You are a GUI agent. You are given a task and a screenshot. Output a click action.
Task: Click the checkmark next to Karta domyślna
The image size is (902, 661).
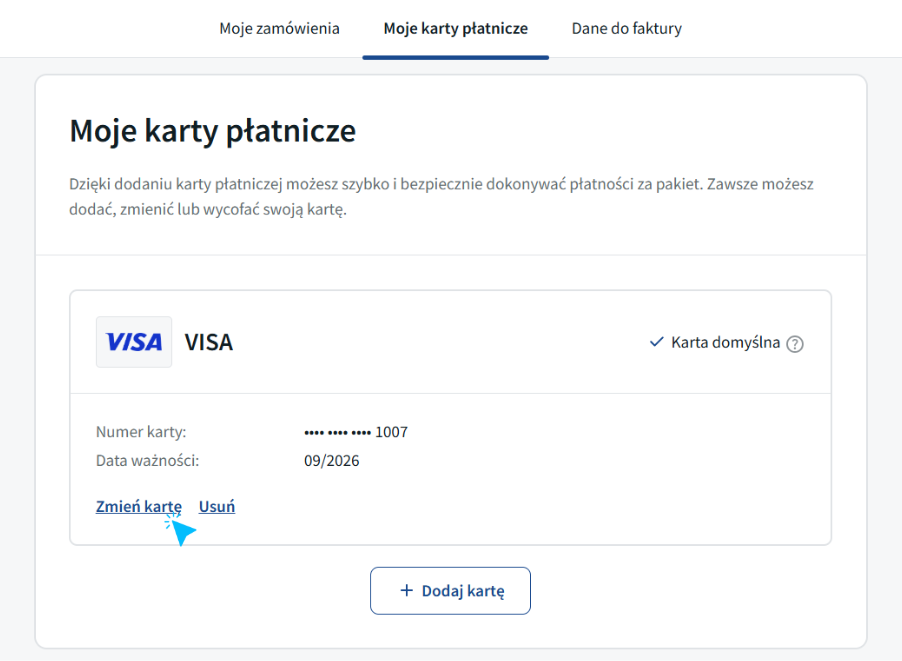tap(656, 342)
